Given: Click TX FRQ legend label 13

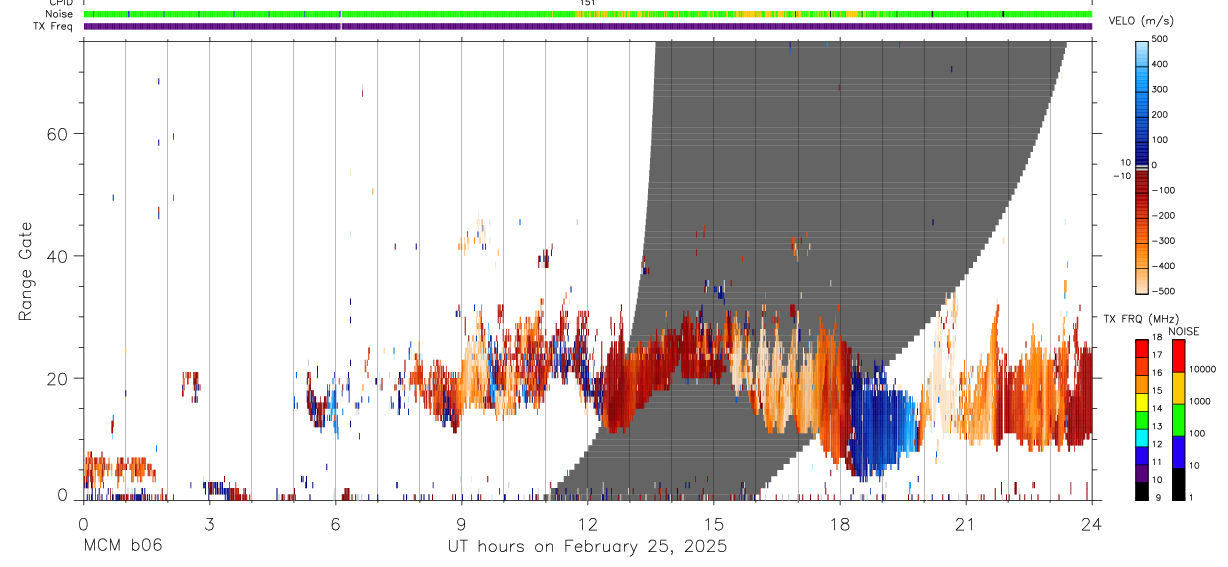Looking at the screenshot, I should tap(1157, 426).
